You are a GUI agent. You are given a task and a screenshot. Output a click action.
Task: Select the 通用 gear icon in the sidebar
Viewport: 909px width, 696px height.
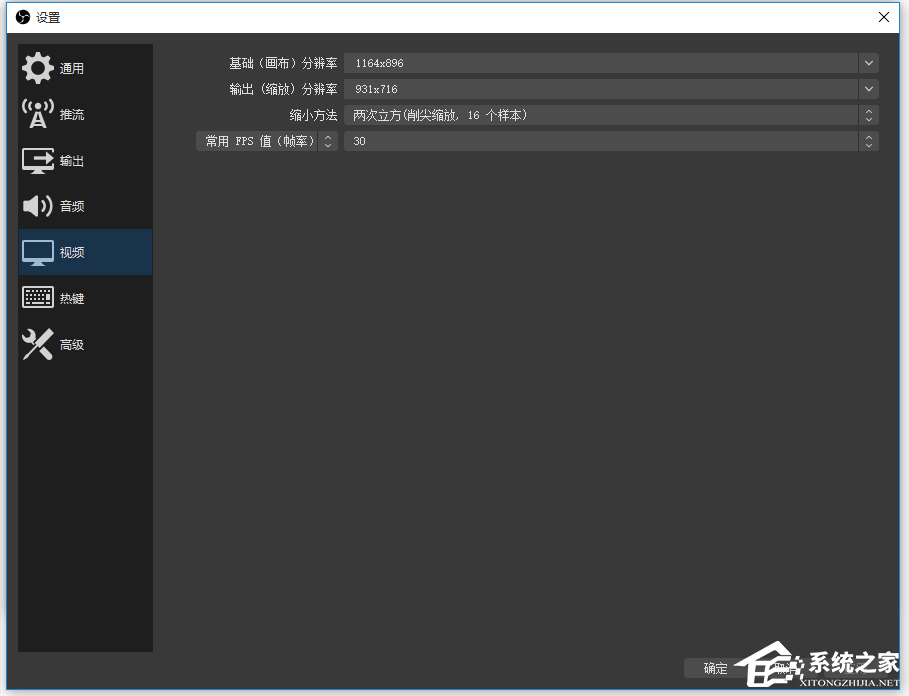point(37,67)
